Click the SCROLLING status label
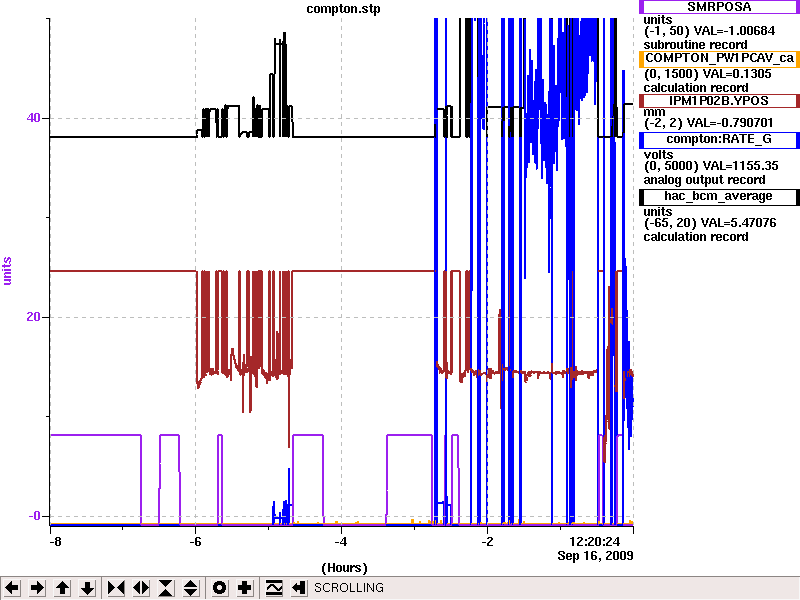800x600 pixels. coord(349,588)
